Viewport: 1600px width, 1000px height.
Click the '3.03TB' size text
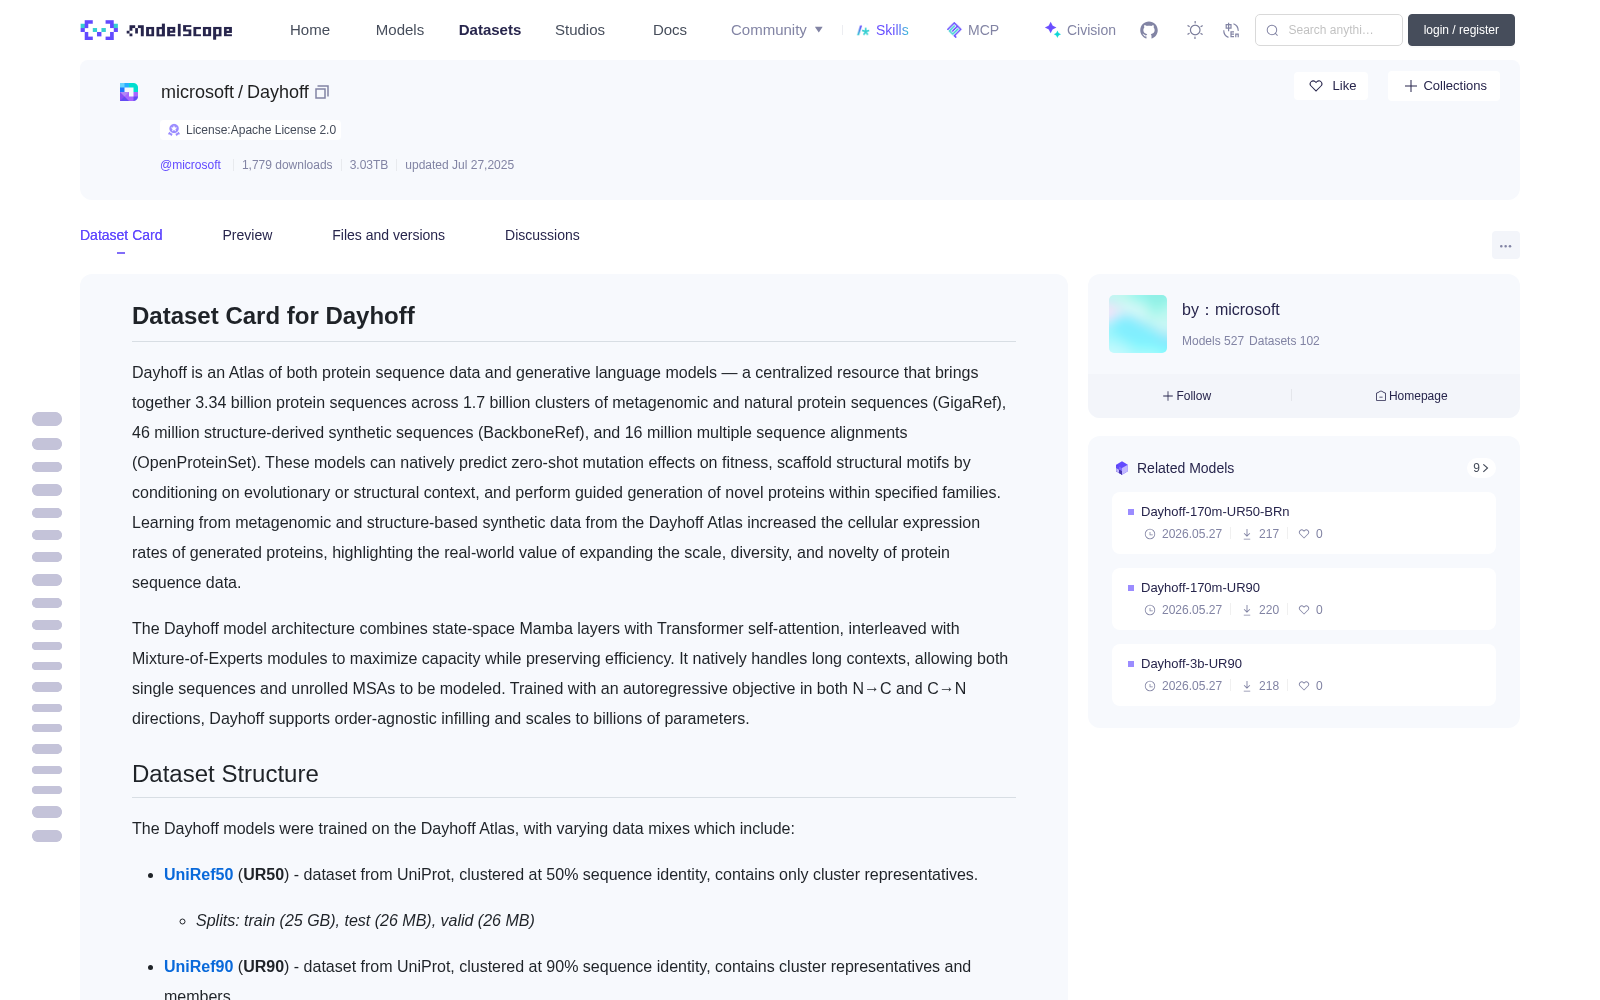tap(369, 165)
